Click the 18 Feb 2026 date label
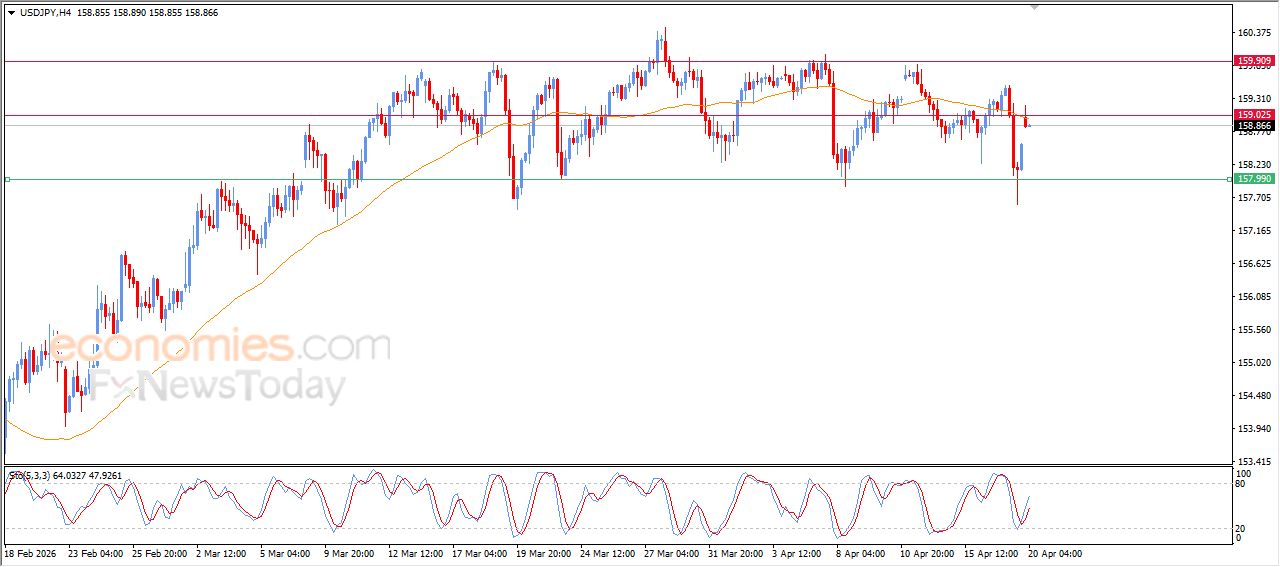 click(31, 553)
